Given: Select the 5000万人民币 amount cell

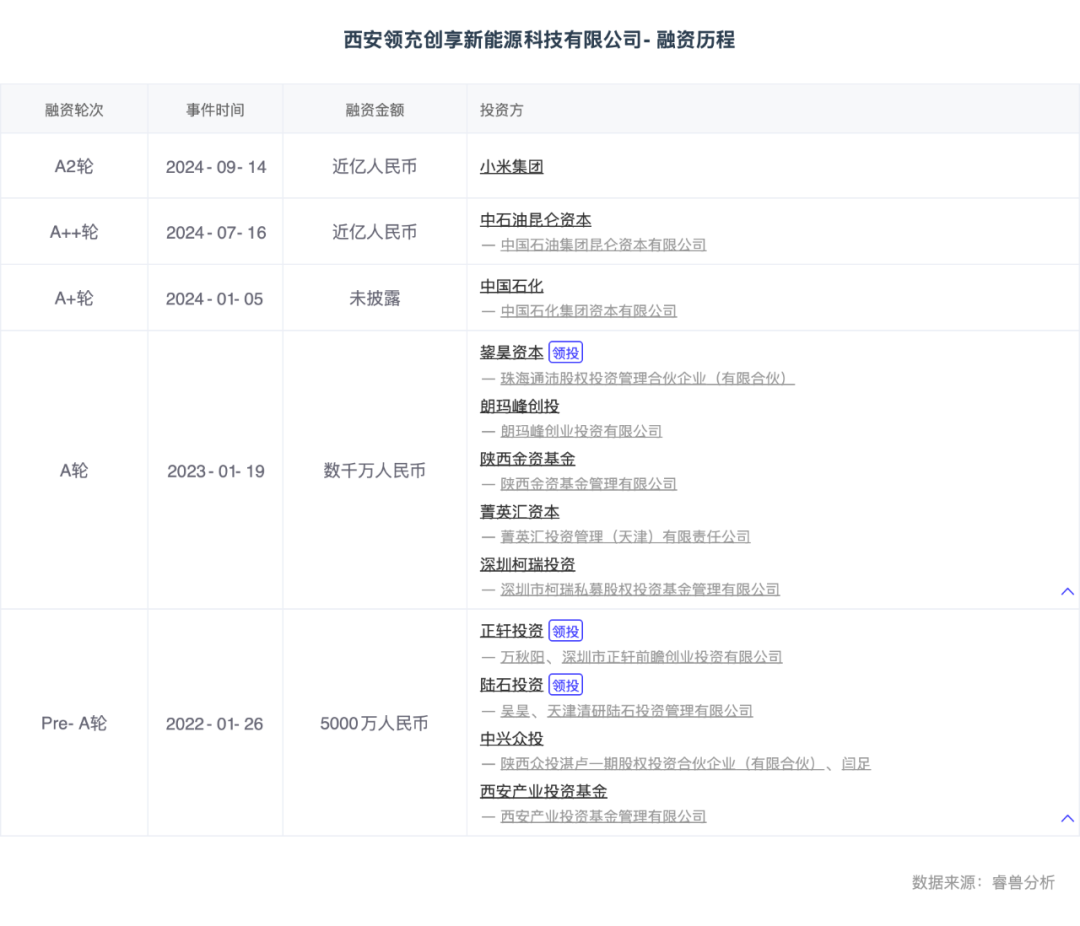Looking at the screenshot, I should (x=375, y=723).
